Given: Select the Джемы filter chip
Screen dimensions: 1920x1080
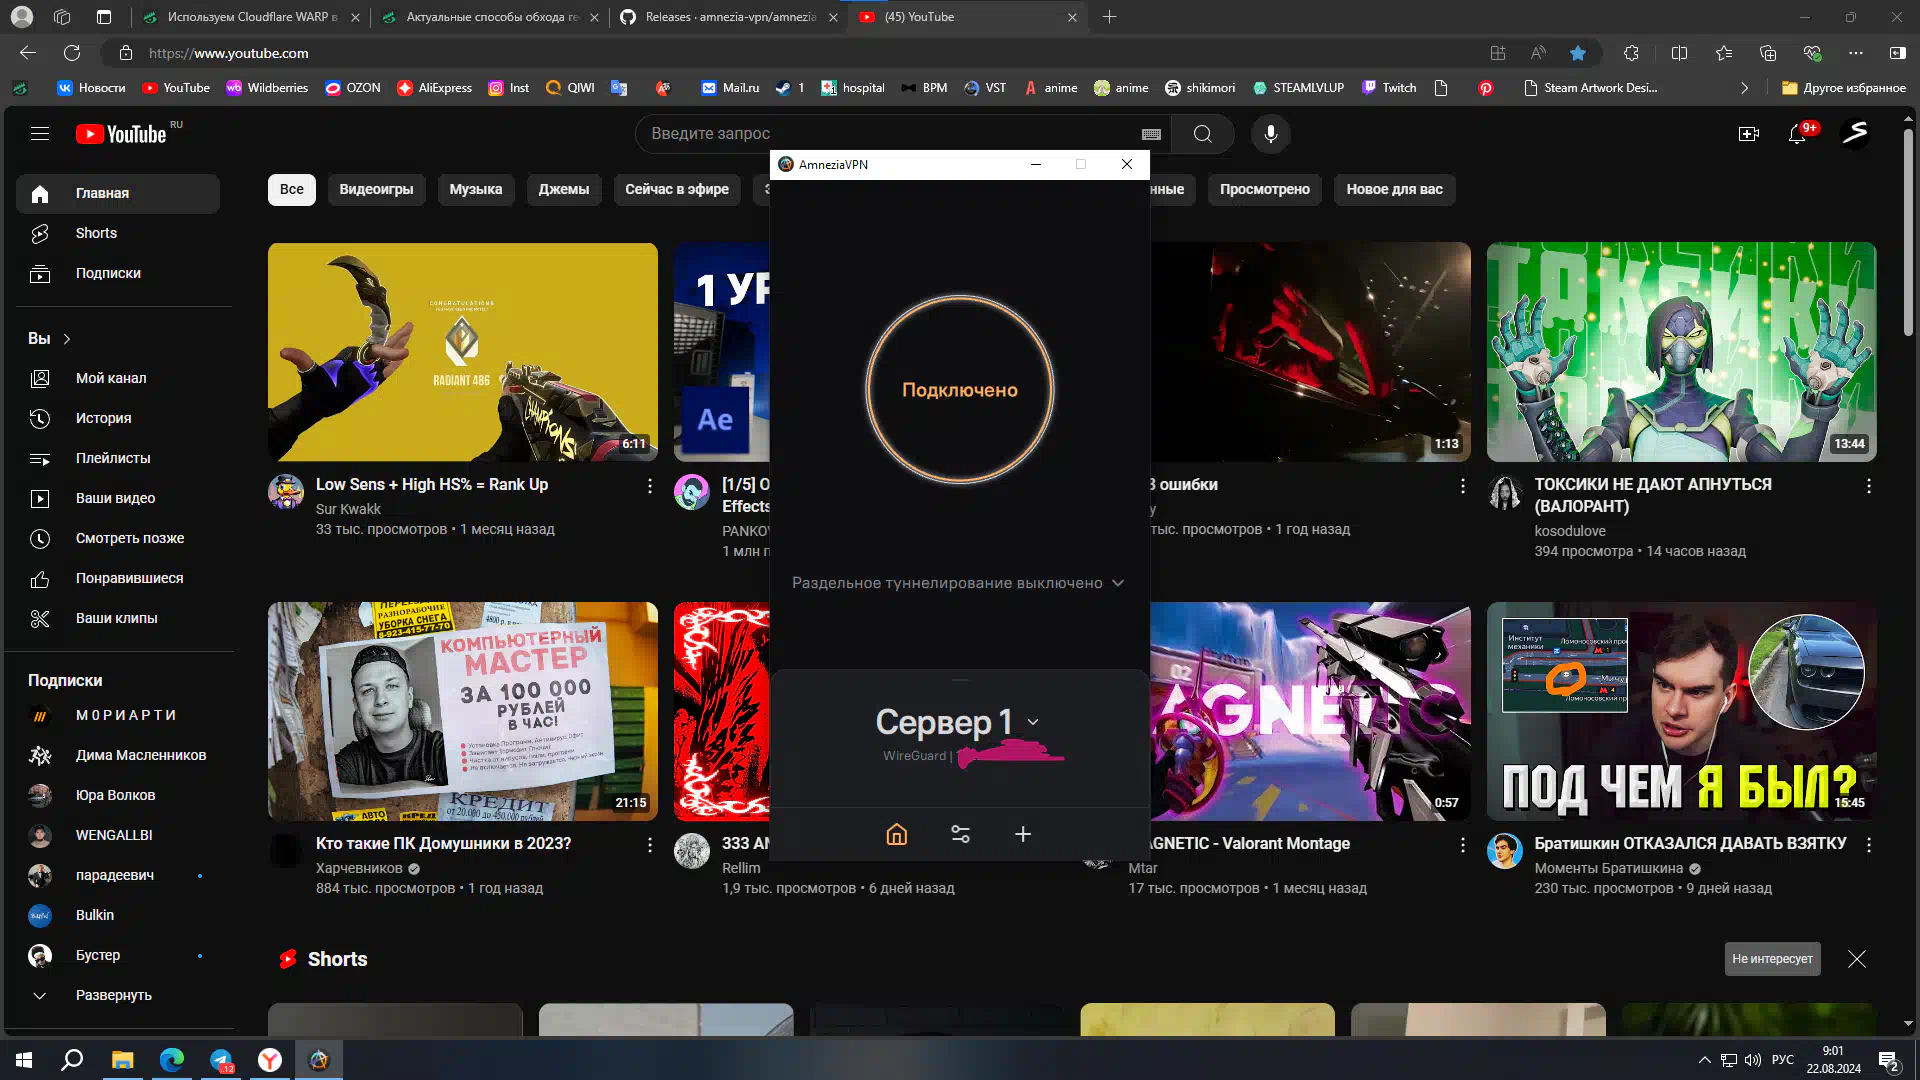Looking at the screenshot, I should point(564,189).
